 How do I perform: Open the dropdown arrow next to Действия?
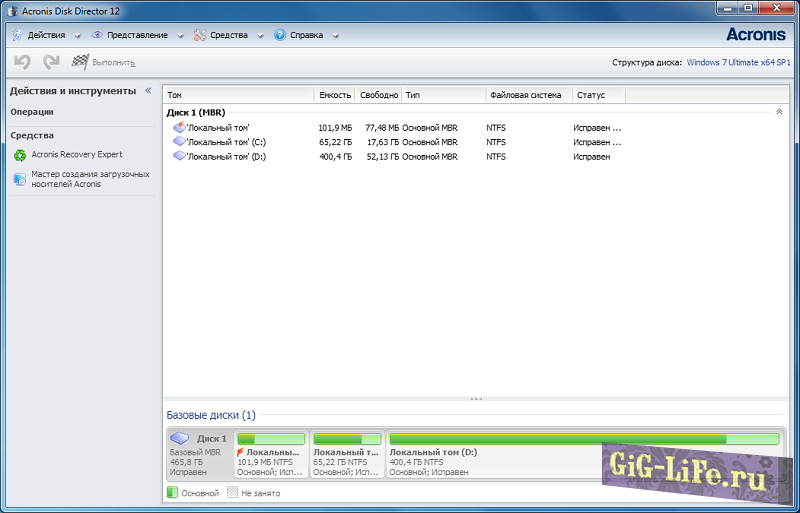pyautogui.click(x=76, y=36)
